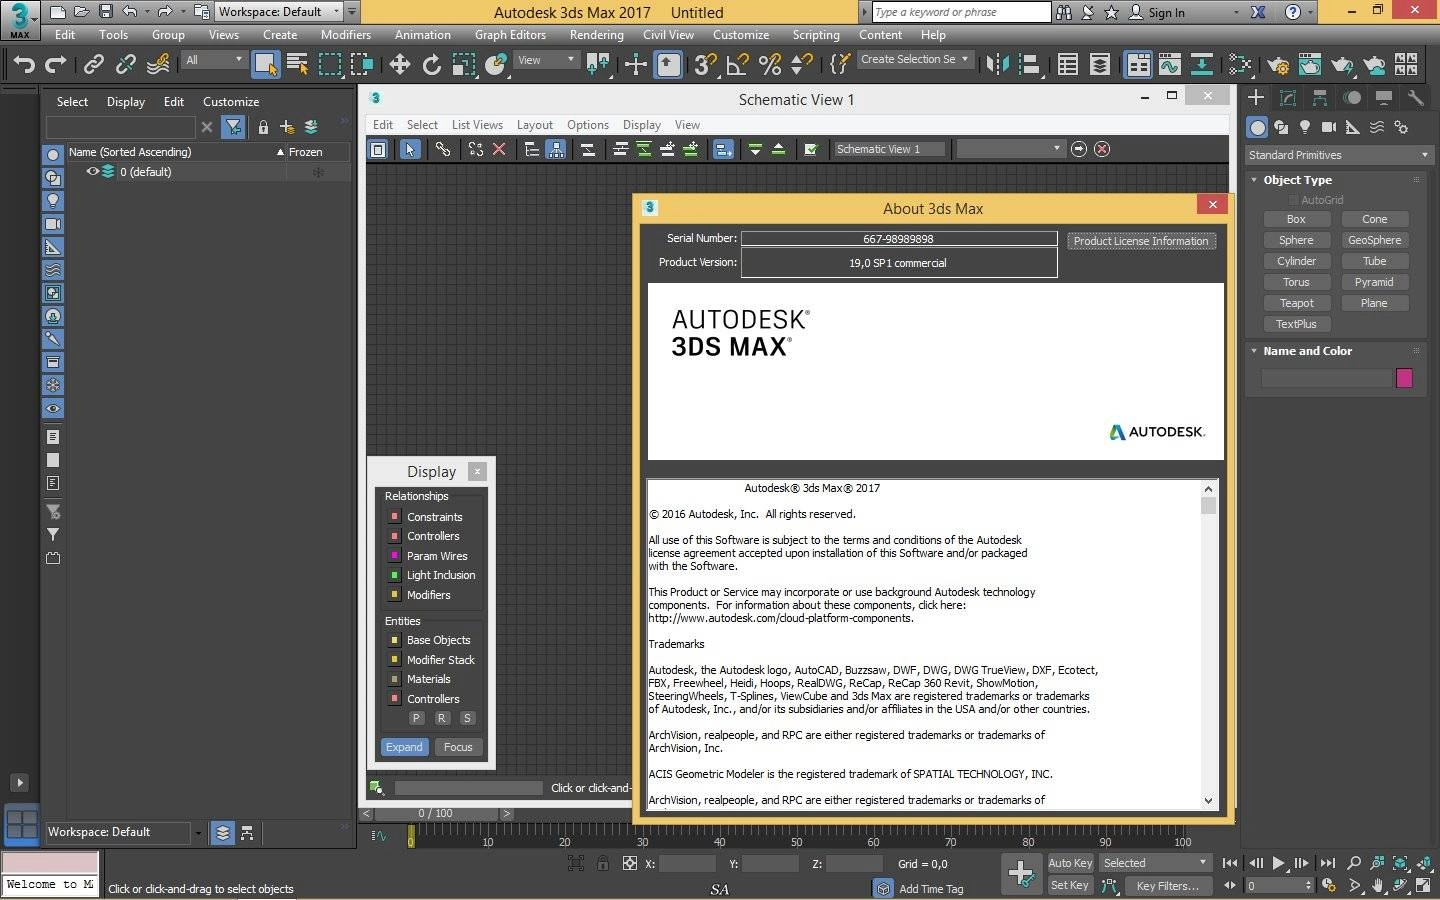Image resolution: width=1440 pixels, height=900 pixels.
Task: Click the Teapot primitive button
Action: pos(1296,303)
